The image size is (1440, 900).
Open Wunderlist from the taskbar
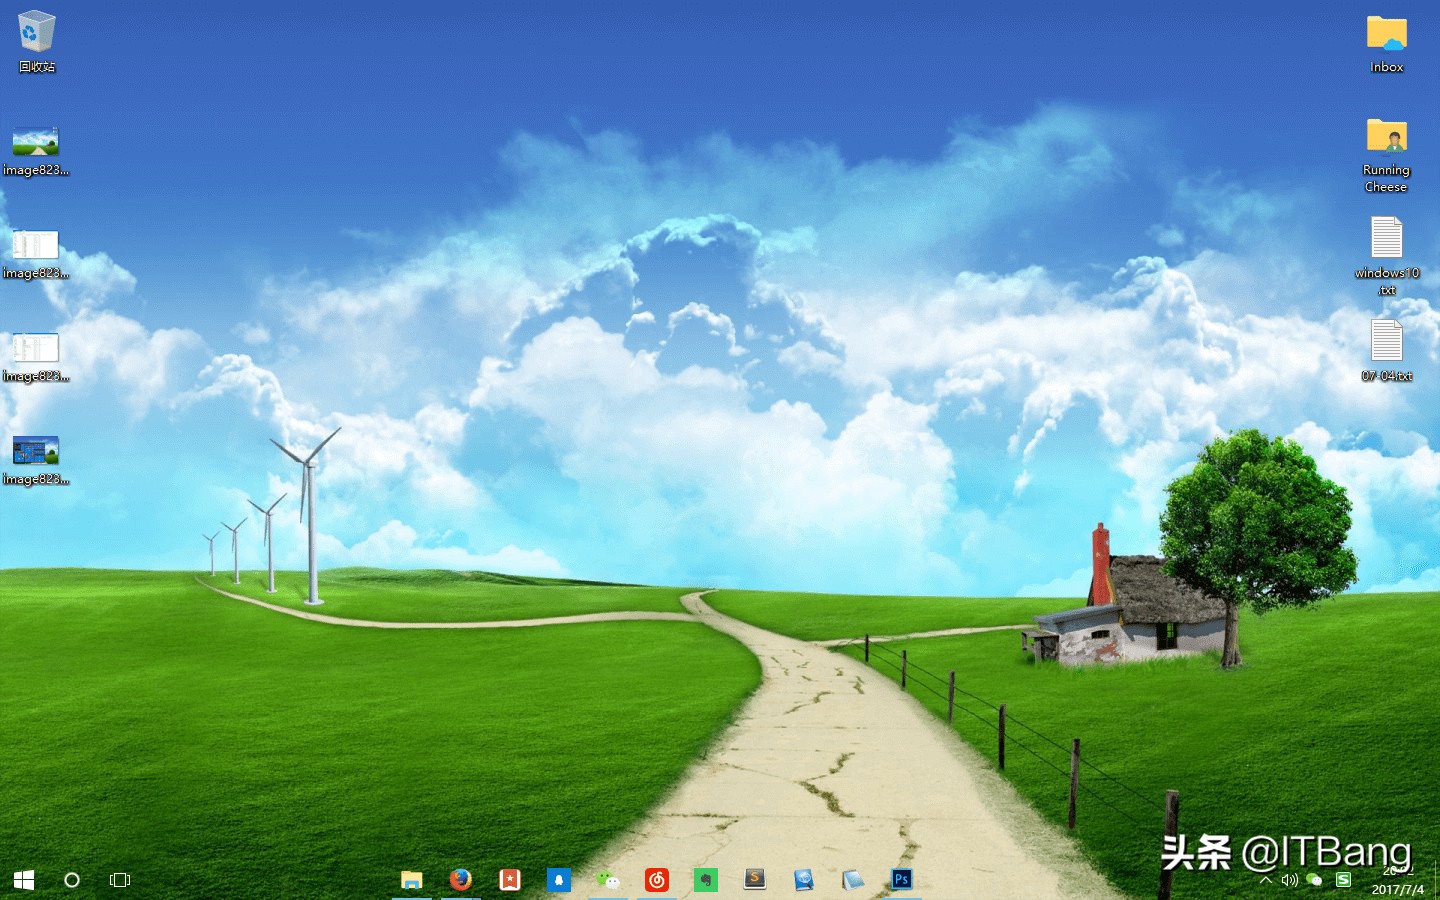point(510,880)
